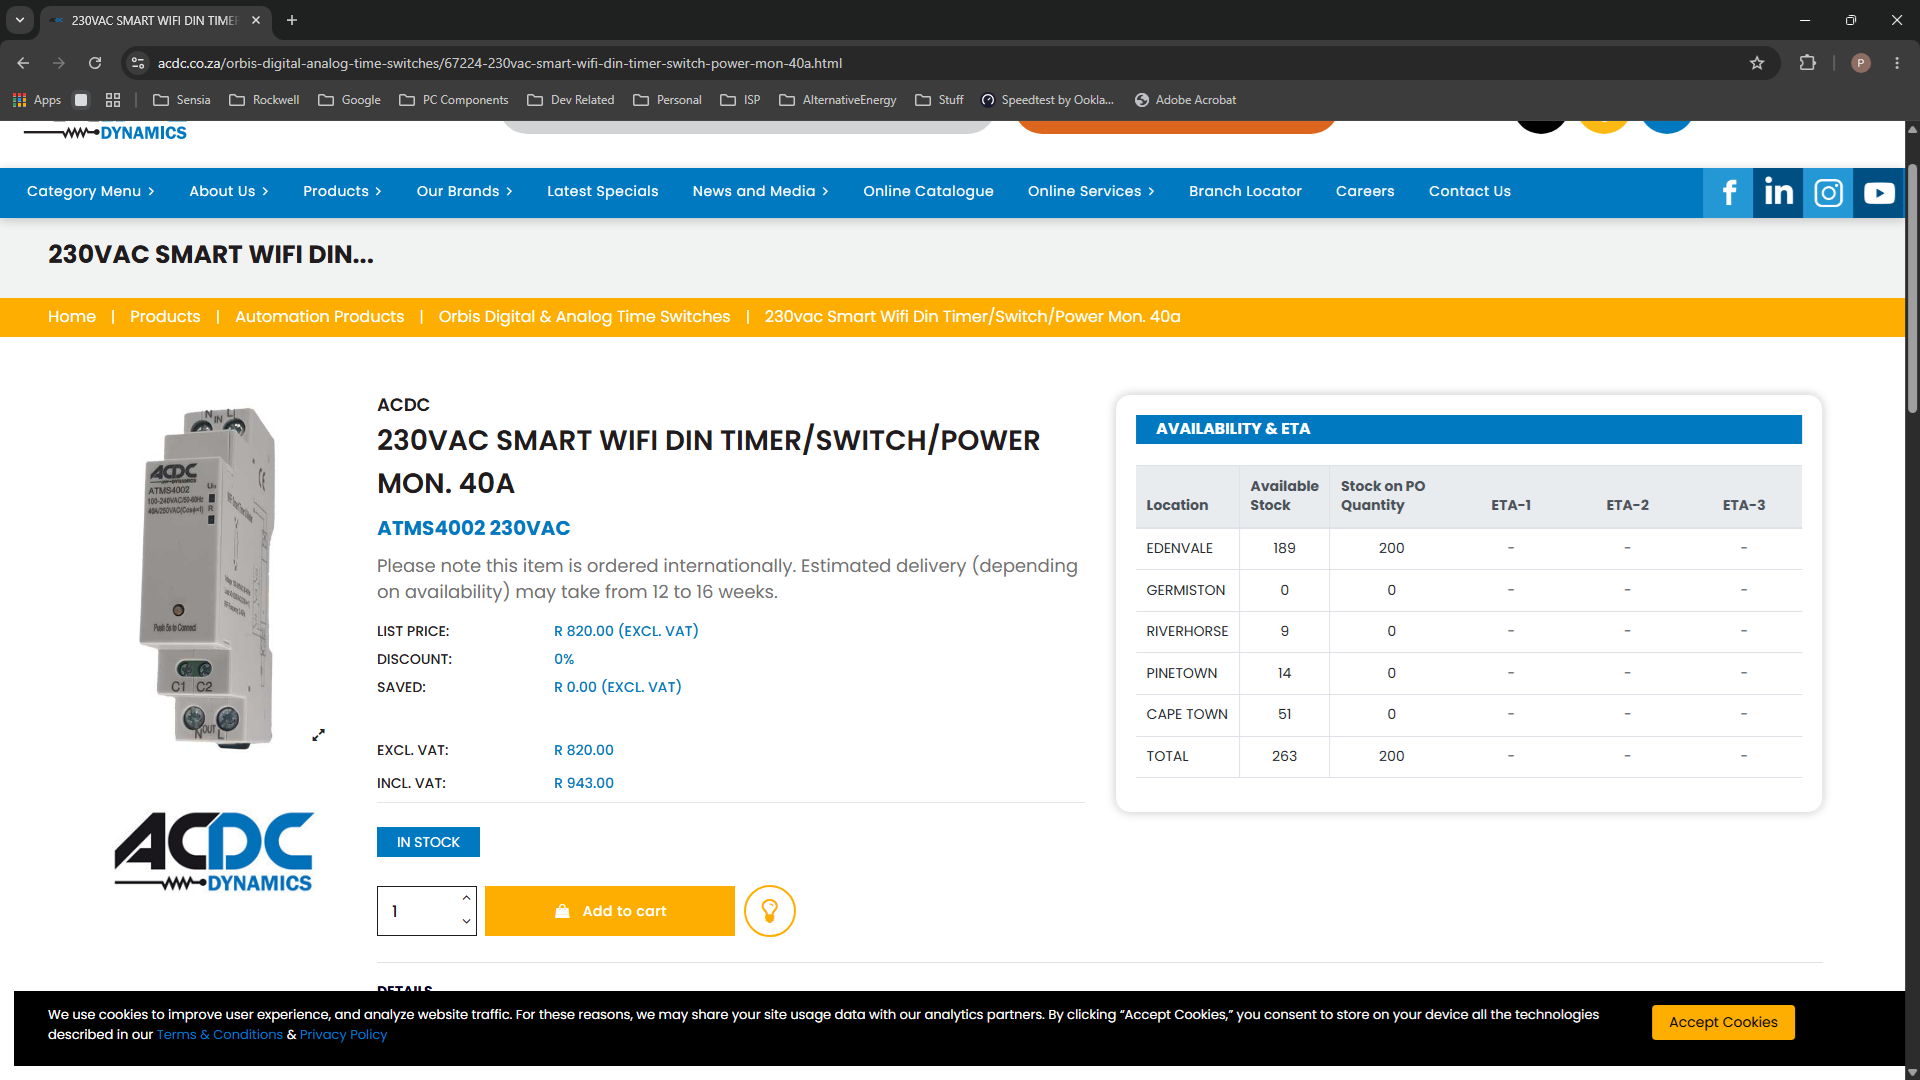Click the page vertical scrollbar
The image size is (1920, 1080).
[1912, 288]
